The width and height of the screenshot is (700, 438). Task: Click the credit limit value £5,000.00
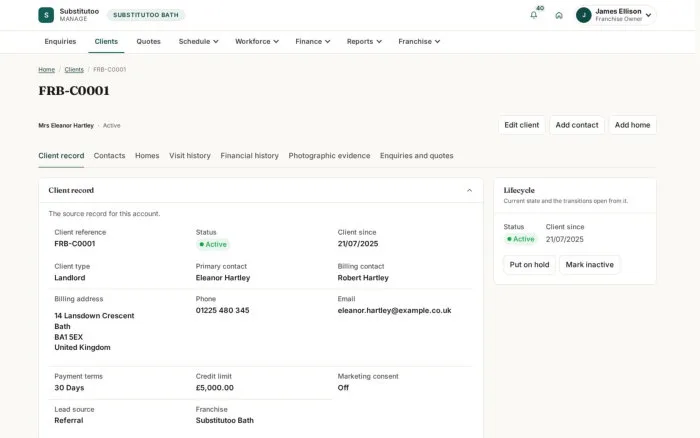point(214,388)
